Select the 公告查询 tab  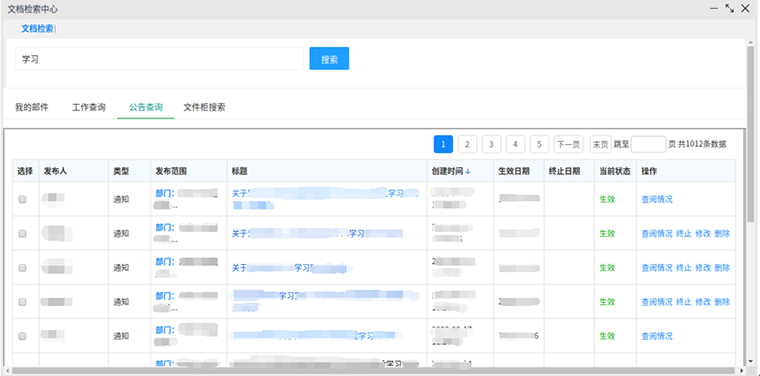(x=145, y=108)
